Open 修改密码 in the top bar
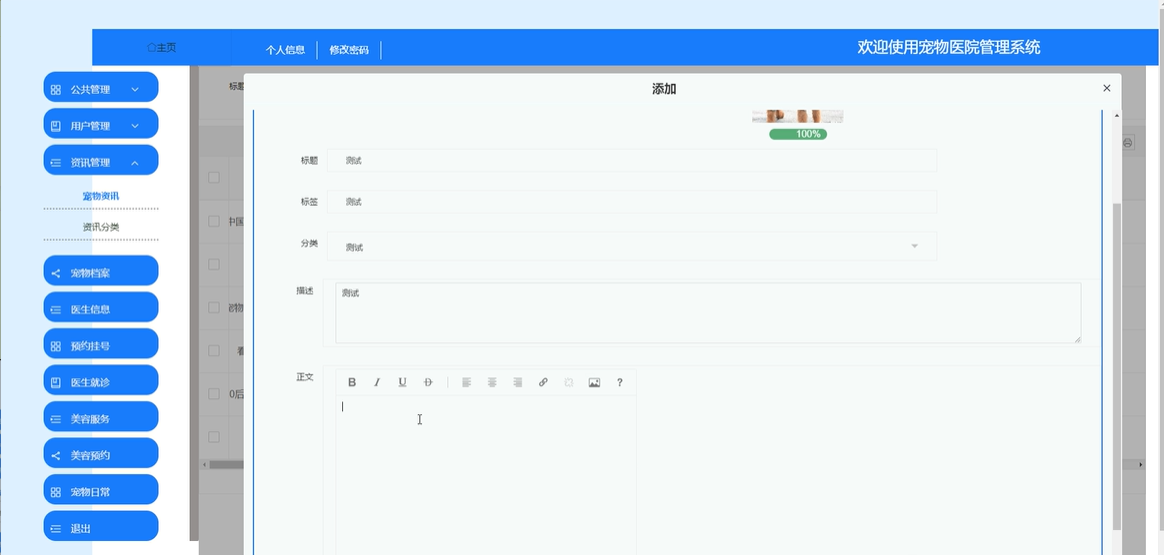Viewport: 1164px width, 555px height. point(349,50)
